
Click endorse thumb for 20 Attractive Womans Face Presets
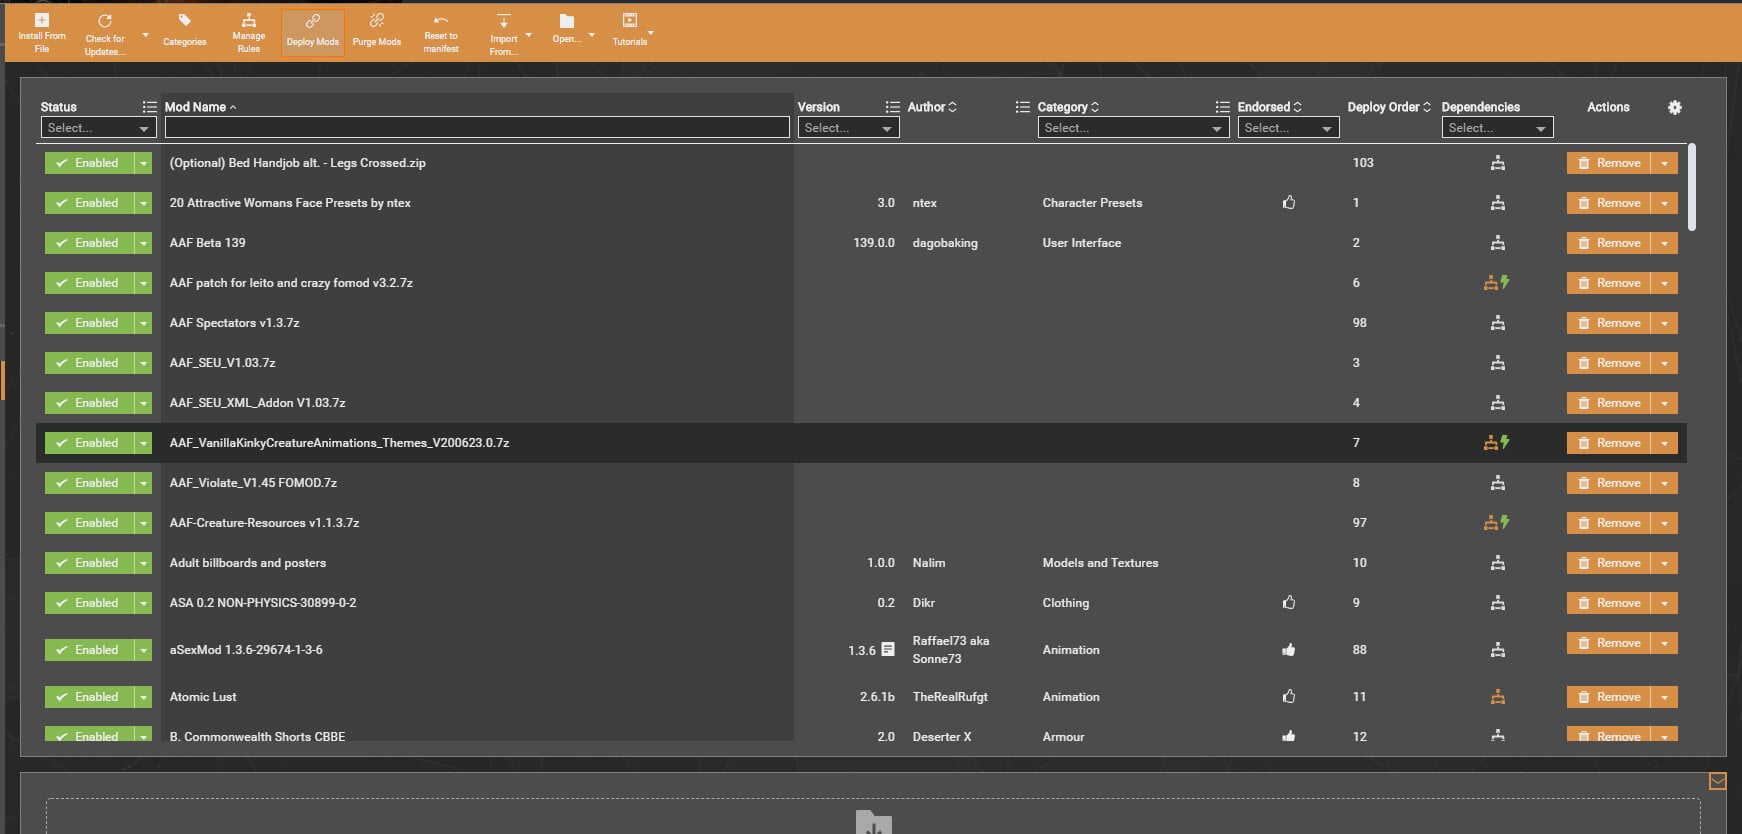tap(1289, 203)
